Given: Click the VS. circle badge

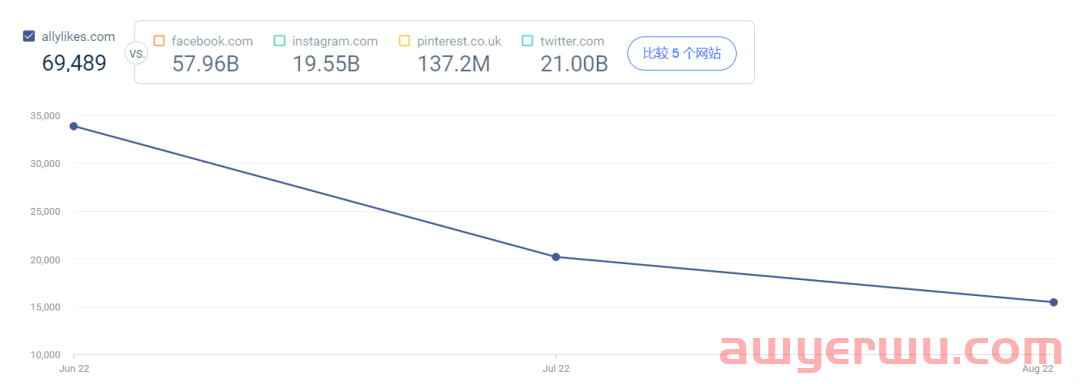Looking at the screenshot, I should [134, 52].
